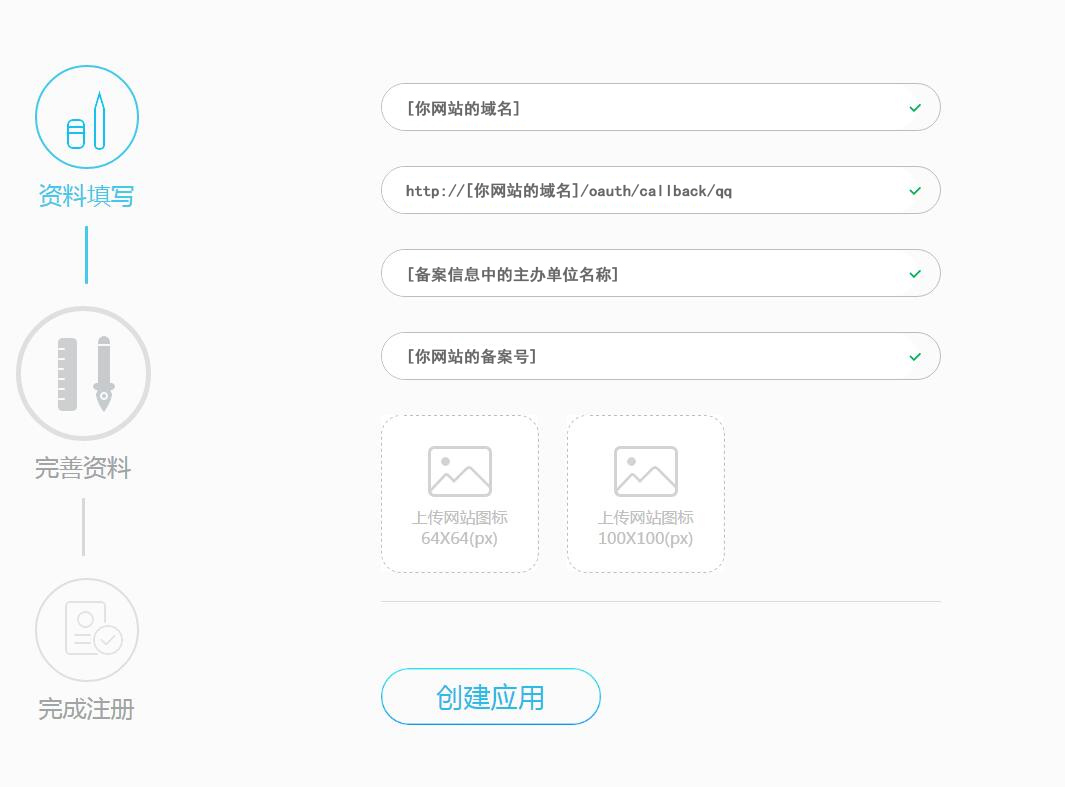Focus the [备案信息中的主办单位名称] input field

[x=661, y=273]
